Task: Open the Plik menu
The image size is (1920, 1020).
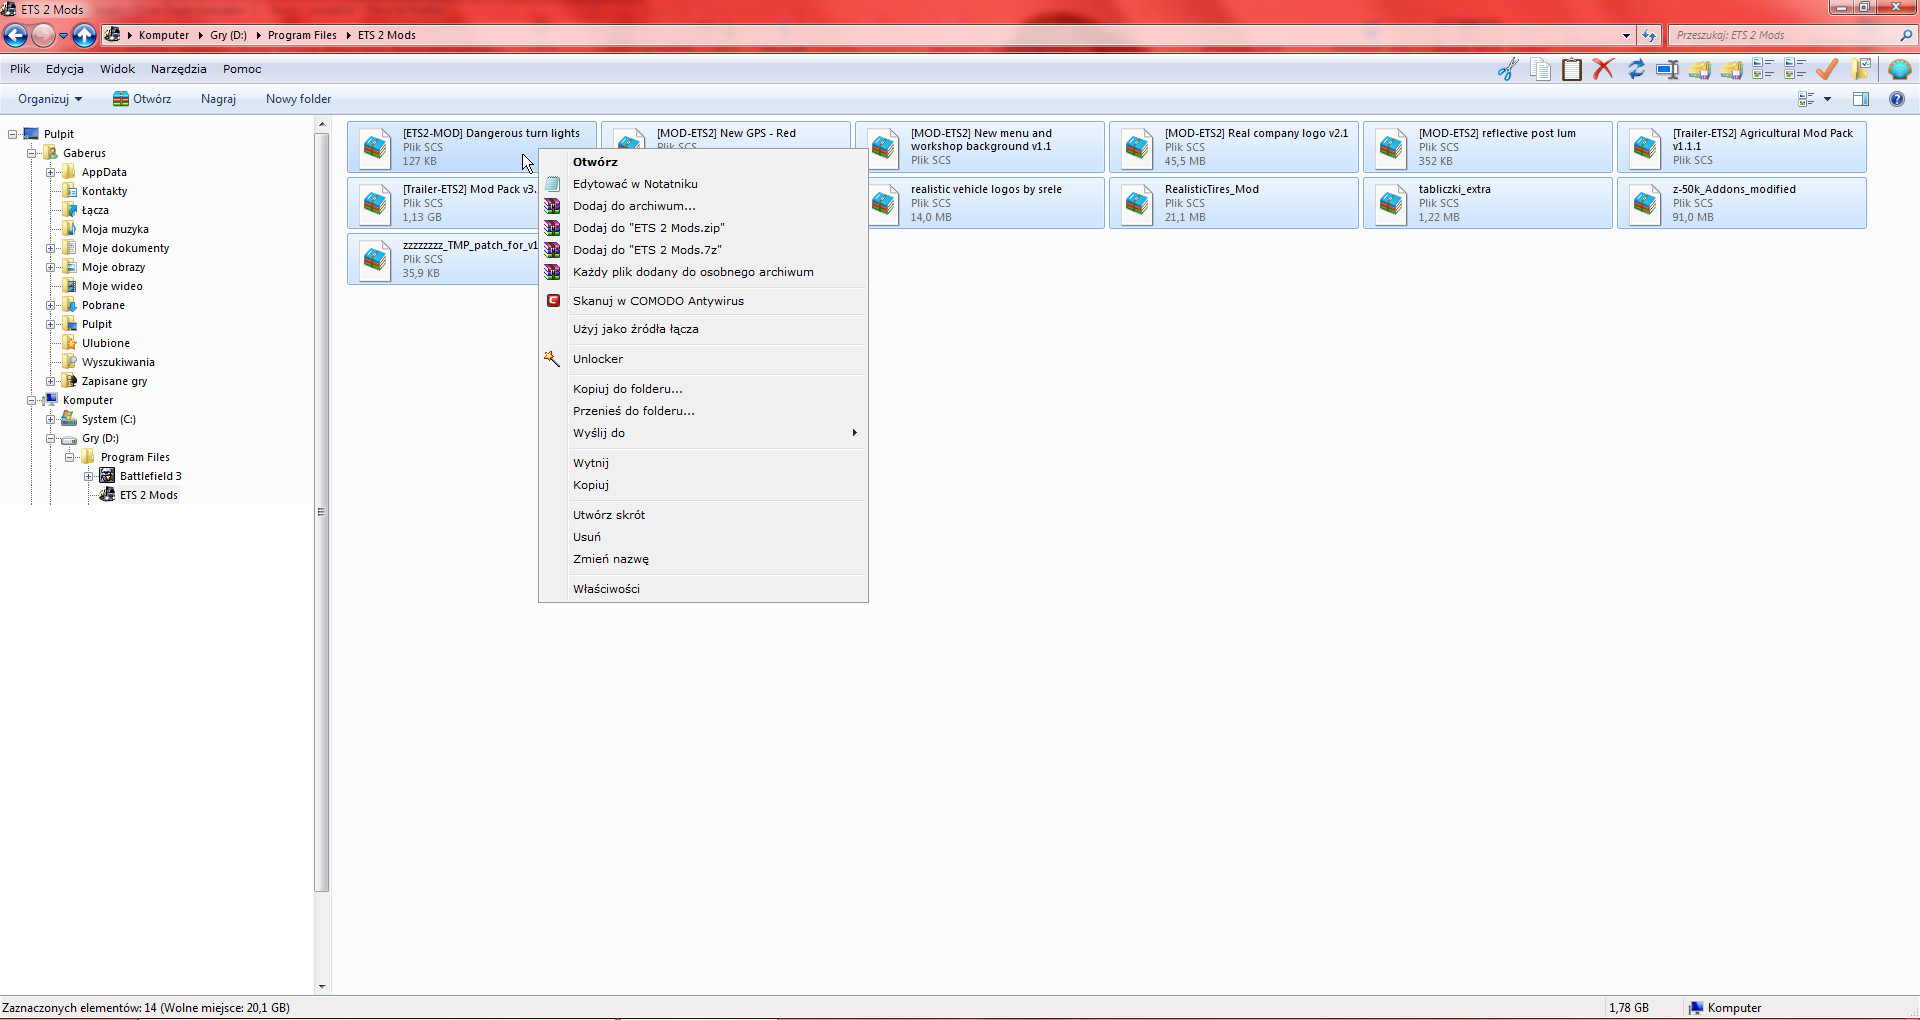Action: tap(20, 69)
